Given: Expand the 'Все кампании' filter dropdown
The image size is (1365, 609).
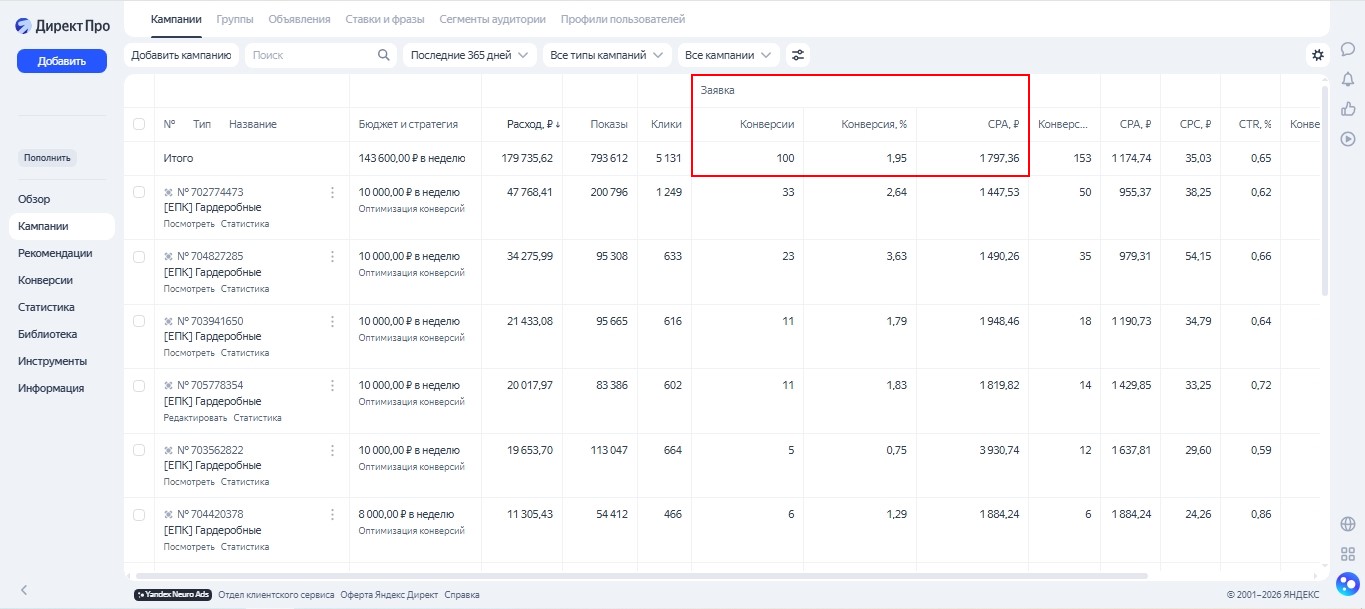Looking at the screenshot, I should pyautogui.click(x=728, y=55).
